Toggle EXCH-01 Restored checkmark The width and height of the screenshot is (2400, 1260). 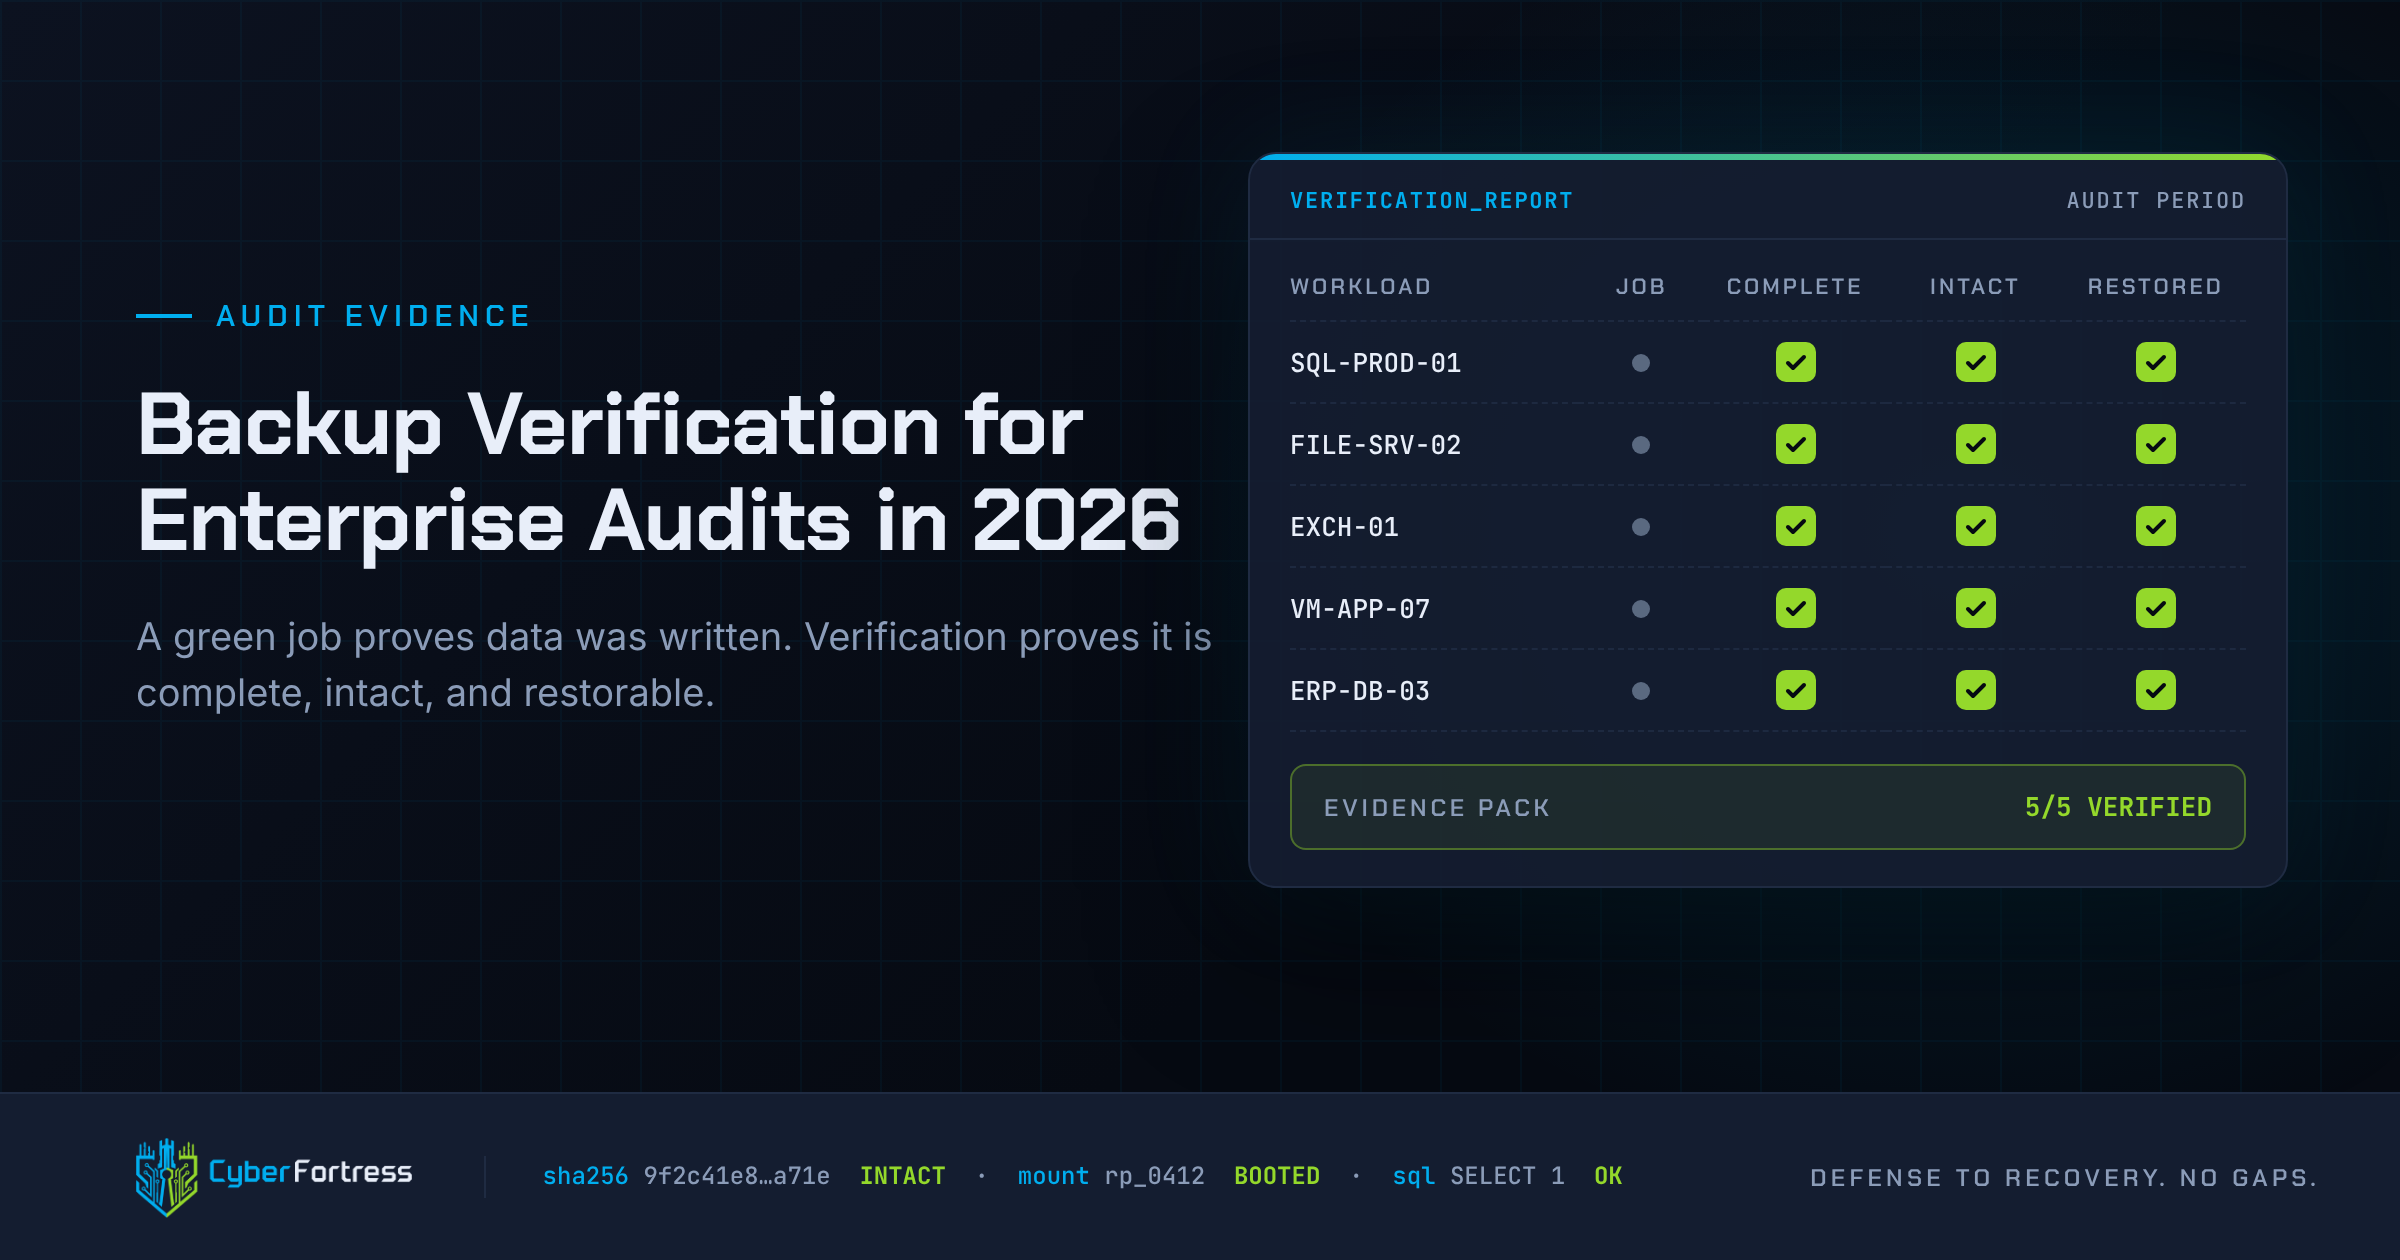pyautogui.click(x=2156, y=526)
